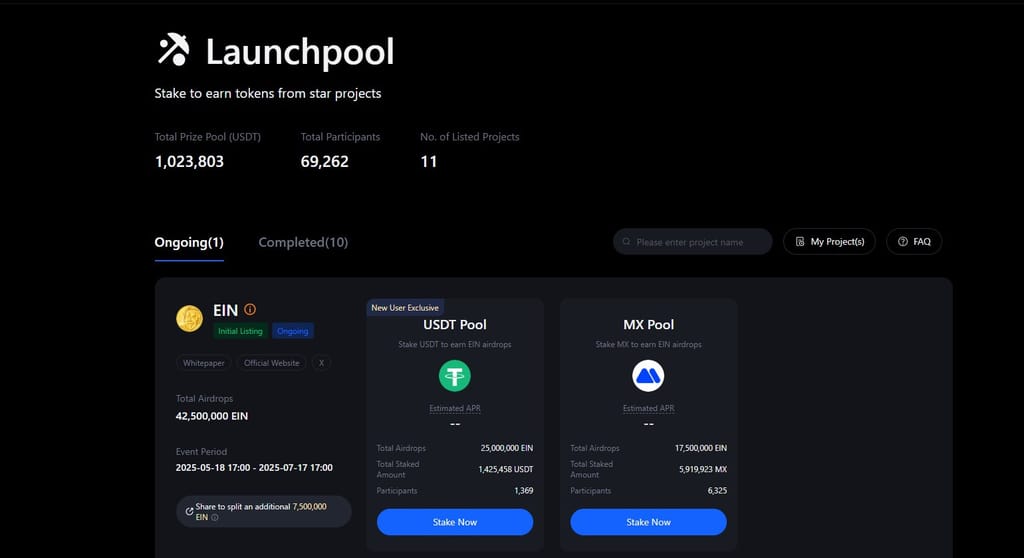Click the Launchpool pickaxe logo icon
This screenshot has width=1024, height=558.
[x=173, y=50]
